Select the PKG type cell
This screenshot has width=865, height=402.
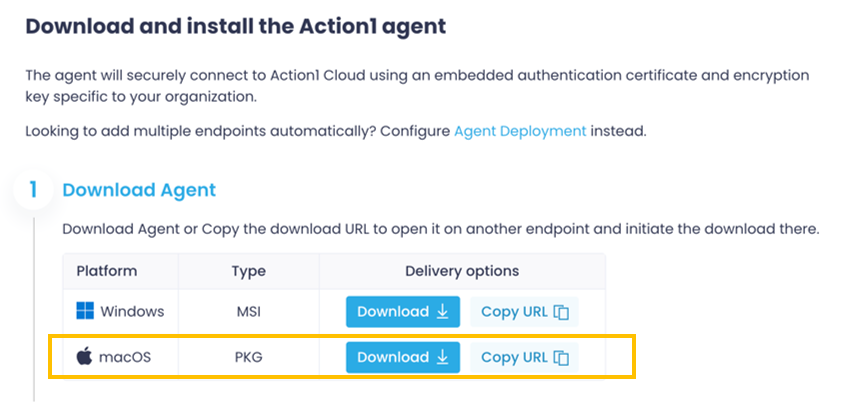[x=248, y=357]
